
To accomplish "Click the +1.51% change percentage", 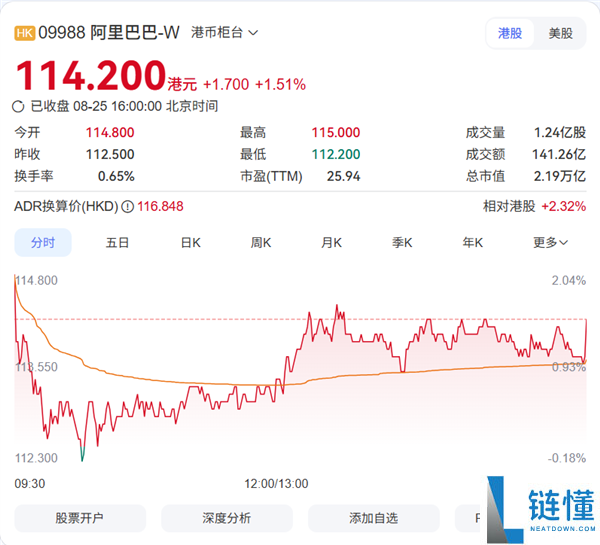I will (x=280, y=85).
